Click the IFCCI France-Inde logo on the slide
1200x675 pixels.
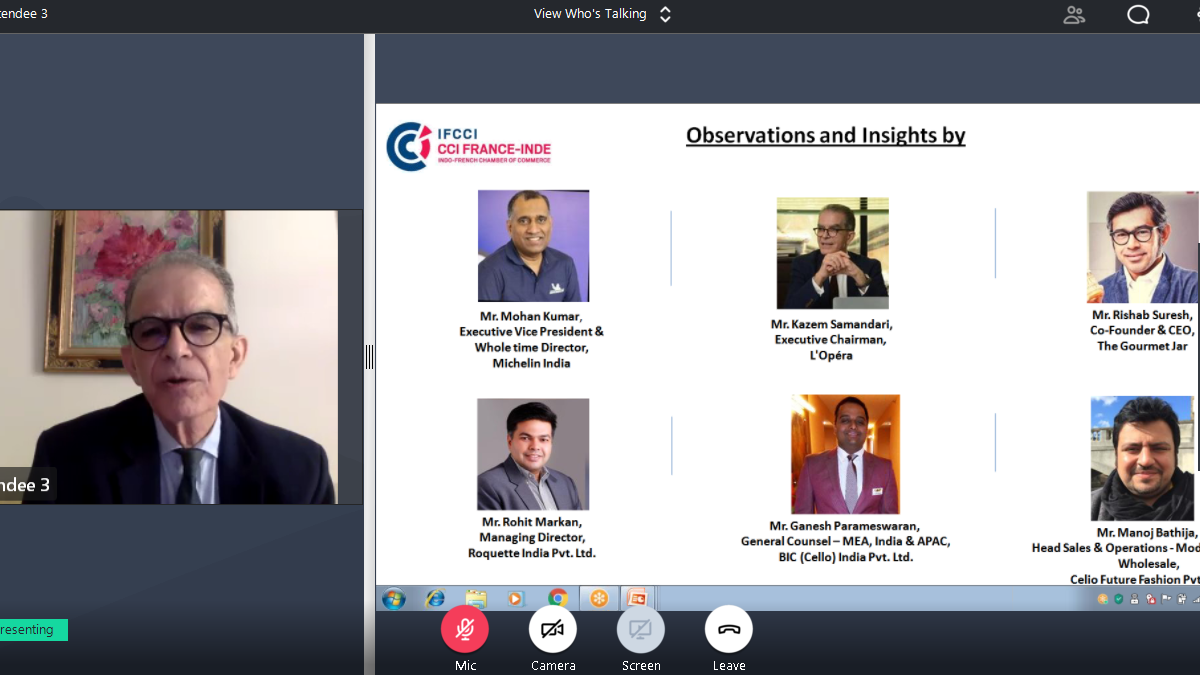pos(469,146)
